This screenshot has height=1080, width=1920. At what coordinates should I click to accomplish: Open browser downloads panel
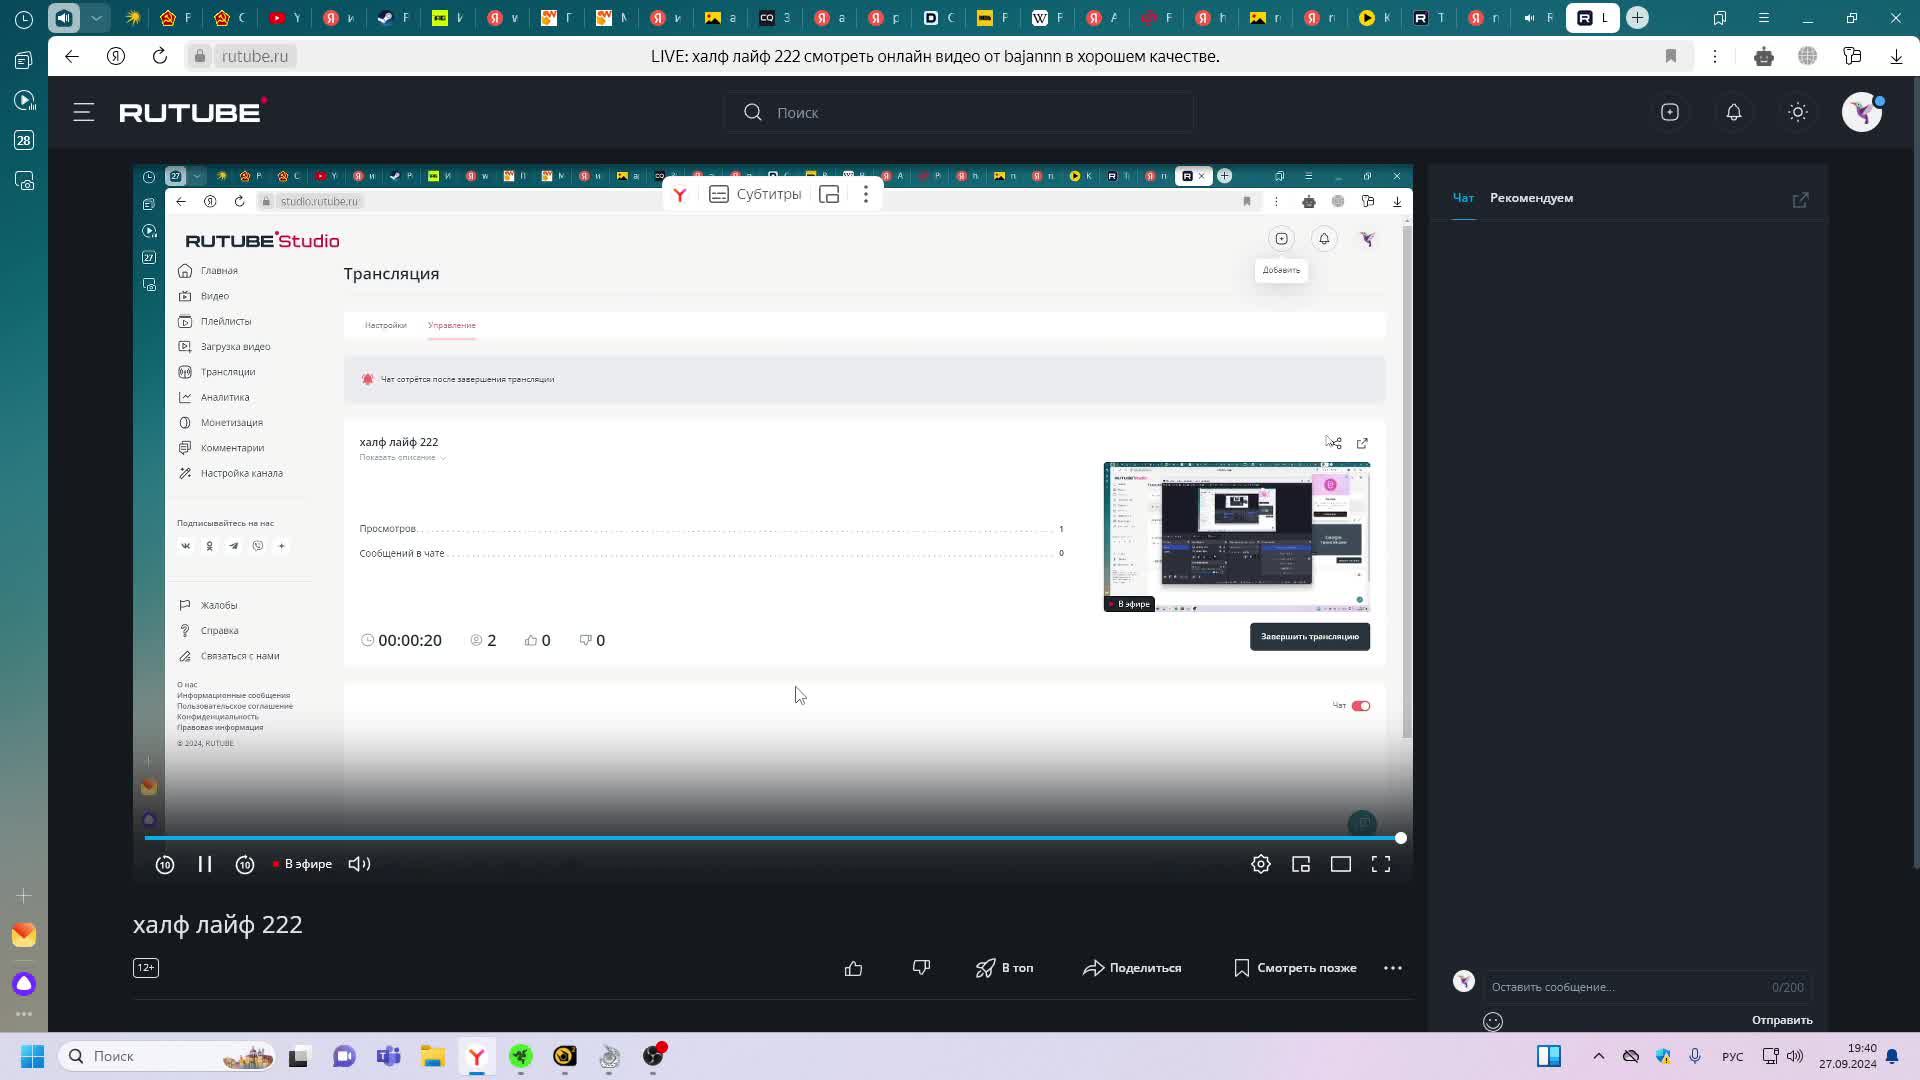[1896, 56]
